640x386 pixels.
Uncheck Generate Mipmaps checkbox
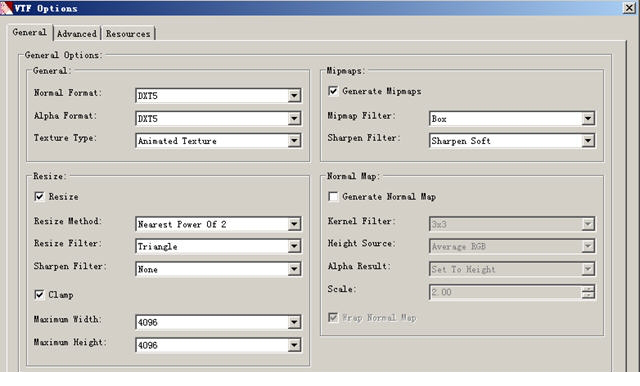(333, 91)
